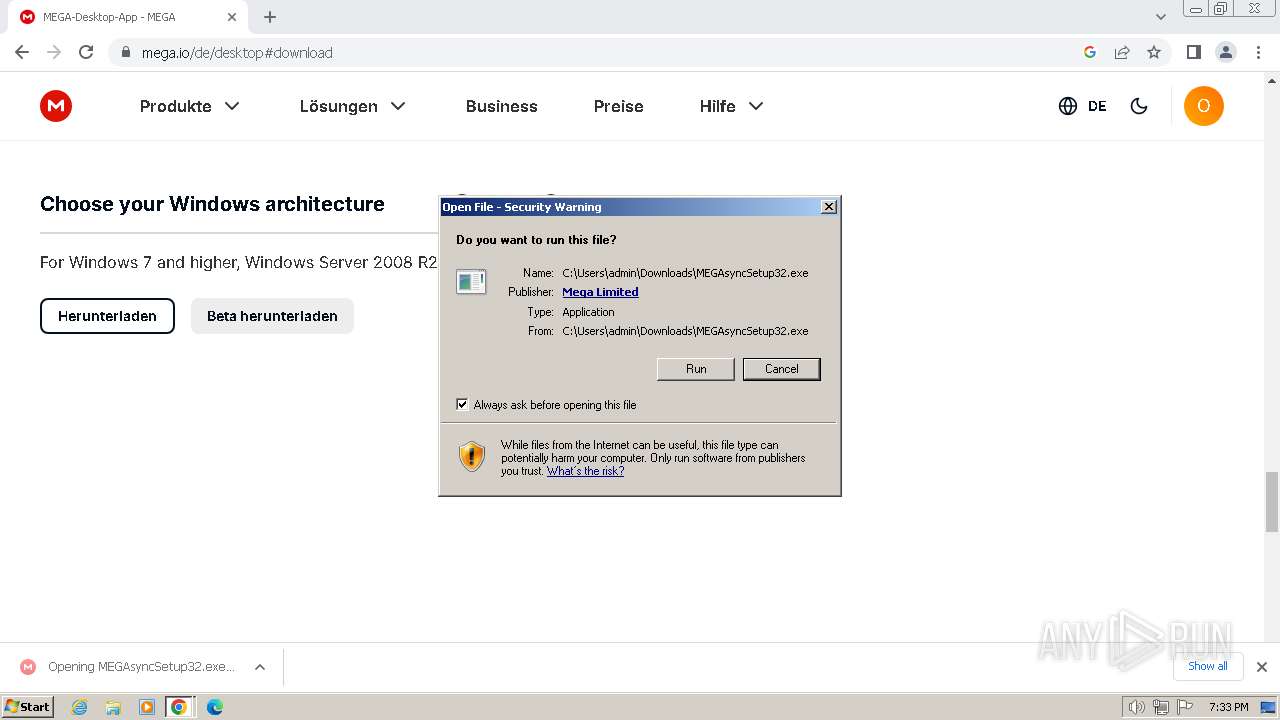The height and width of the screenshot is (720, 1280).
Task: Click the application file icon in dialog
Action: tap(471, 282)
